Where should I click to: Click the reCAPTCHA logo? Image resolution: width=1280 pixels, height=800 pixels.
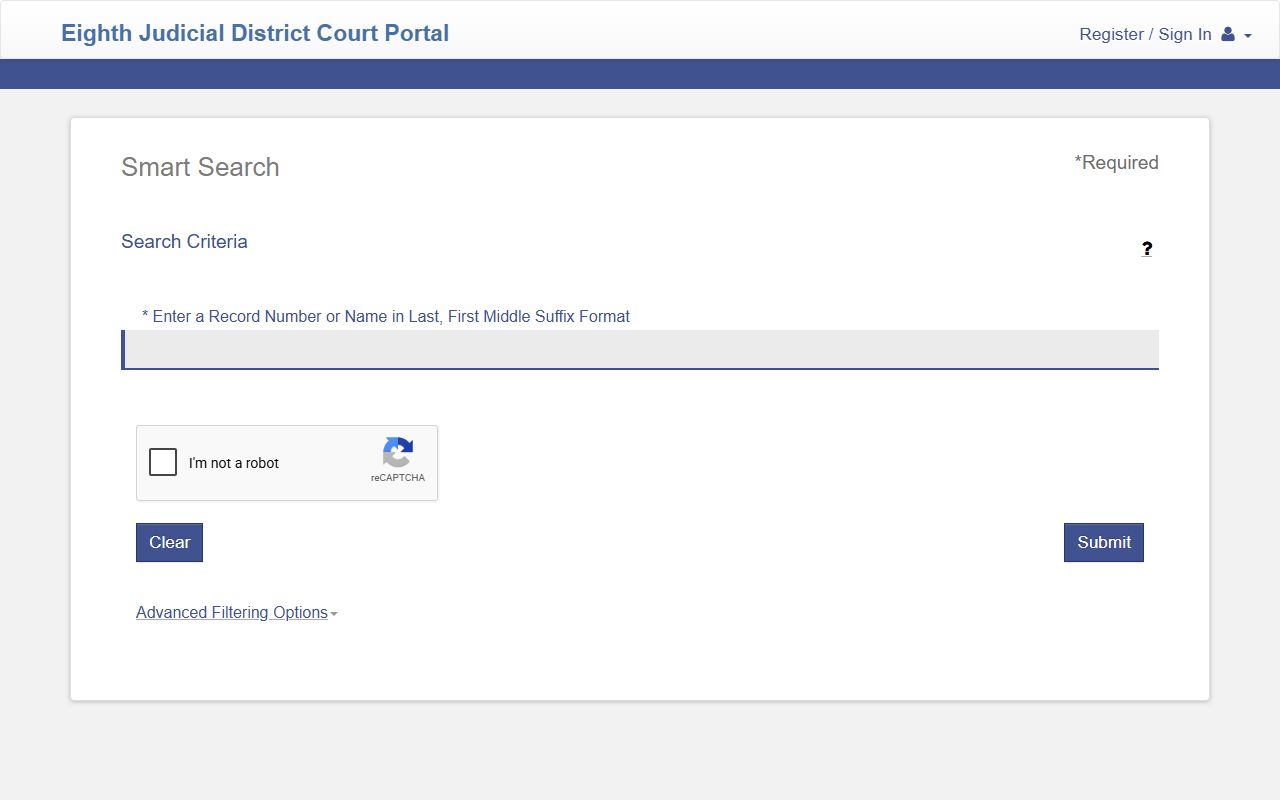(398, 453)
